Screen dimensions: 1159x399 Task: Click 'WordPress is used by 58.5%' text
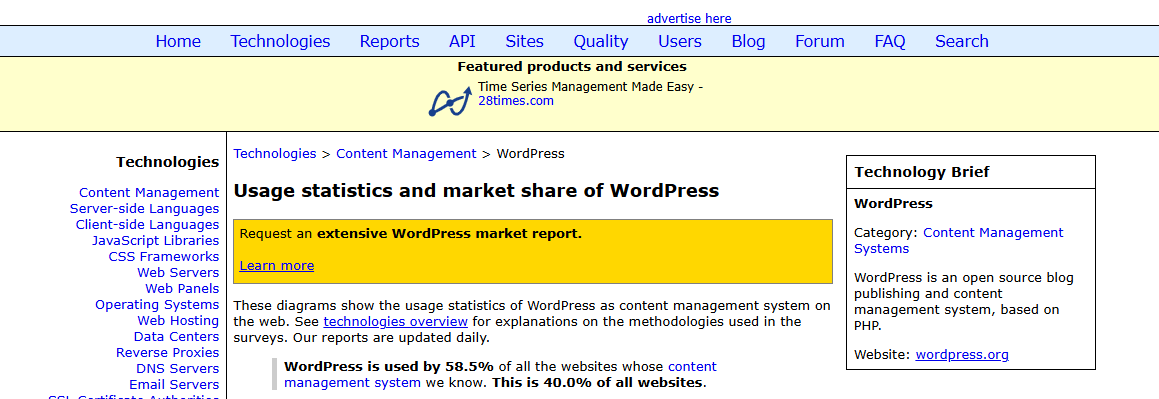click(389, 366)
